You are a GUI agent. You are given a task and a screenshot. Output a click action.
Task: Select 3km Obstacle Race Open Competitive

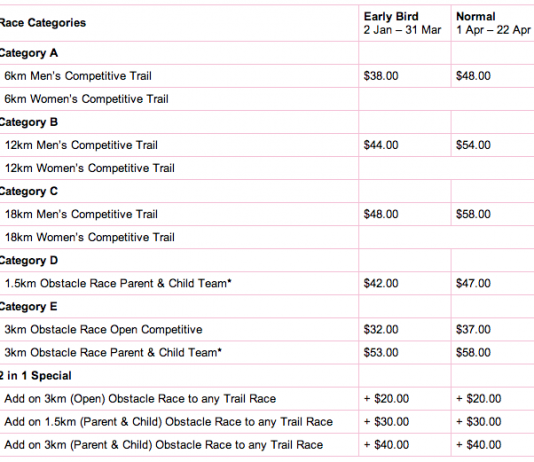click(x=103, y=330)
